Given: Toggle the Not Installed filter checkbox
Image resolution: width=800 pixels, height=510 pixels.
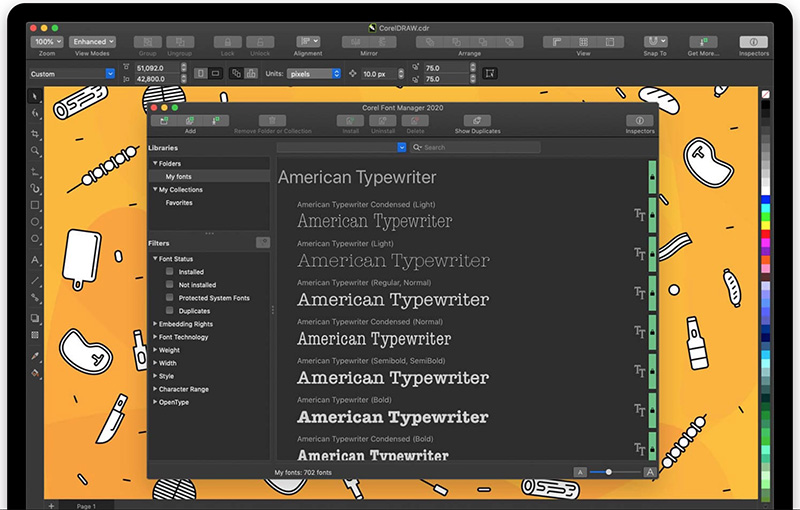Looking at the screenshot, I should [169, 285].
